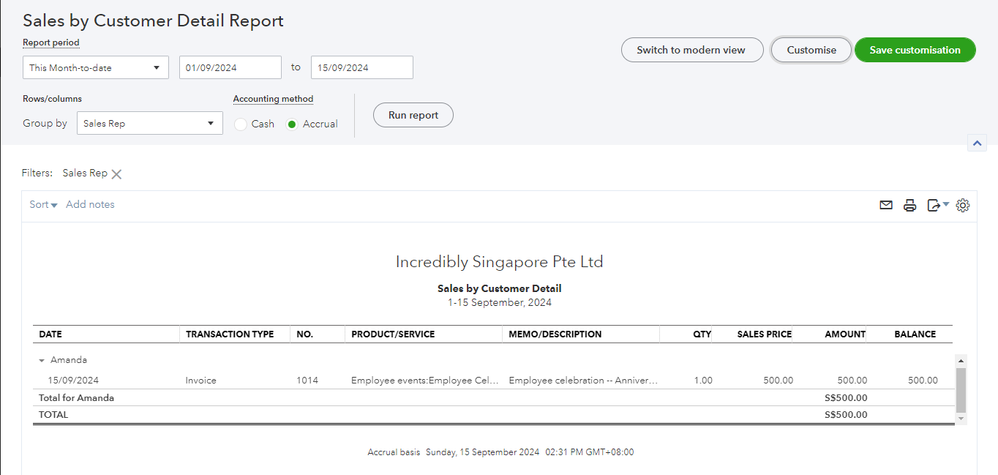Click scrollbar down arrow in report
This screenshot has width=998, height=475.
(x=961, y=418)
